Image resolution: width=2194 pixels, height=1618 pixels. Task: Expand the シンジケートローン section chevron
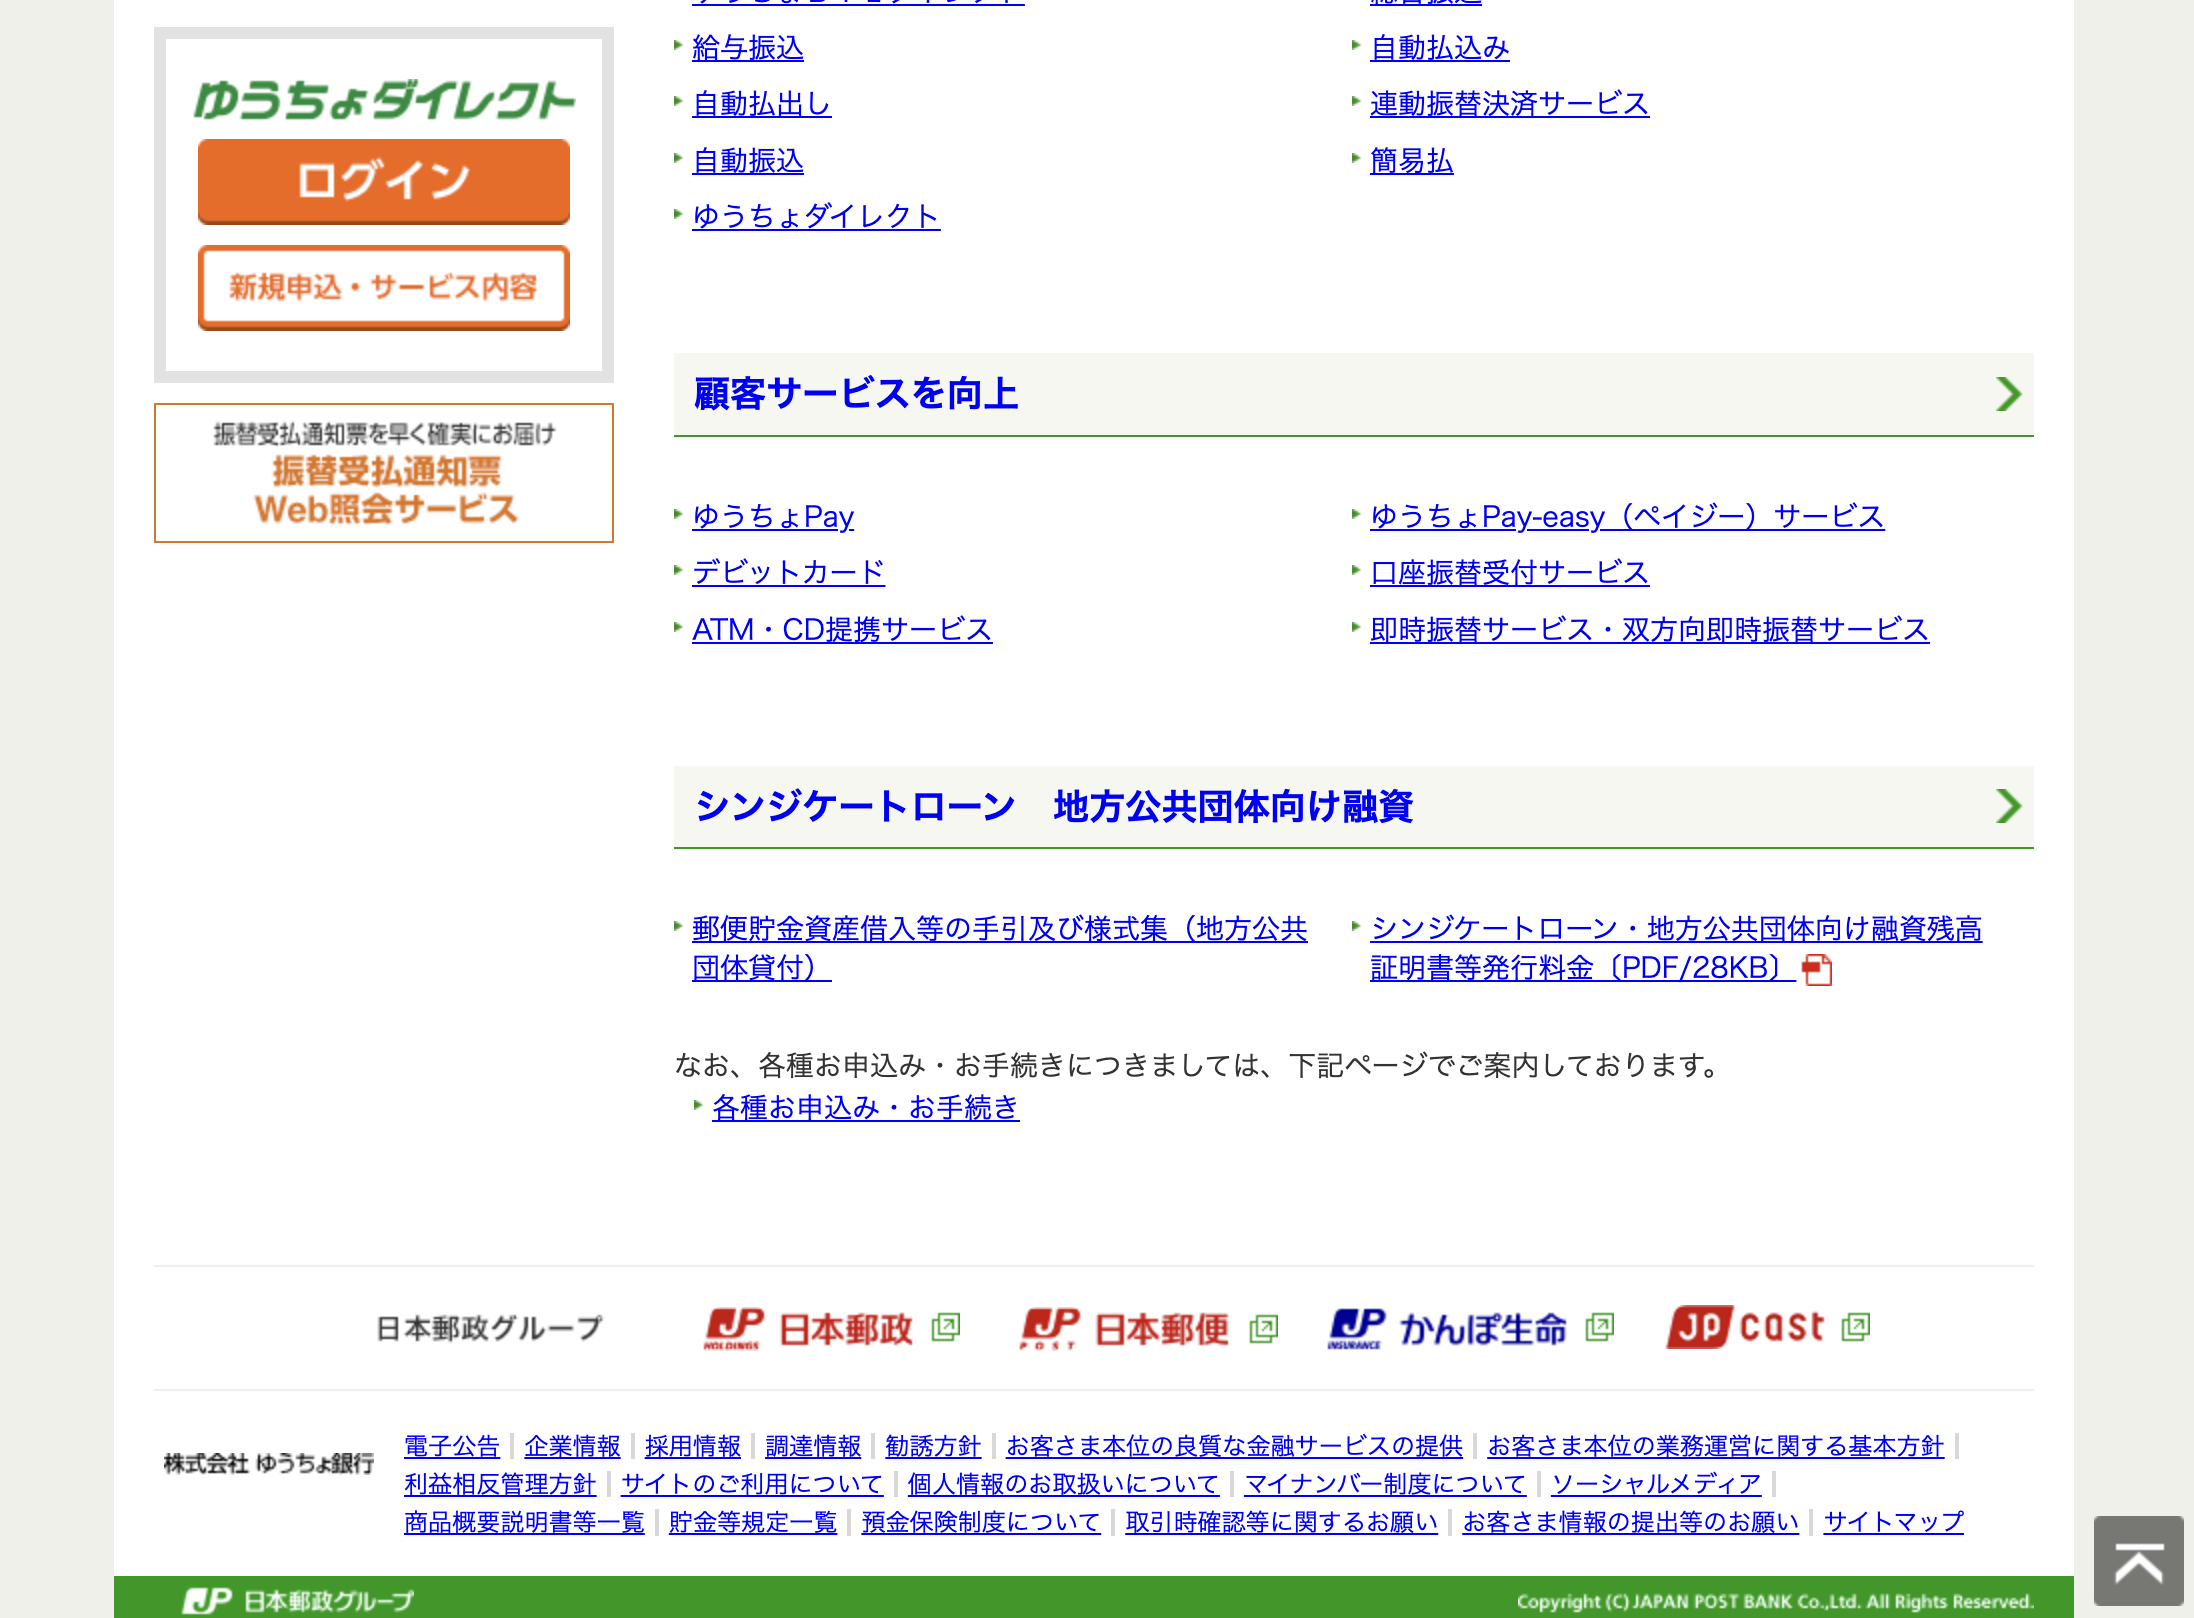tap(2008, 806)
